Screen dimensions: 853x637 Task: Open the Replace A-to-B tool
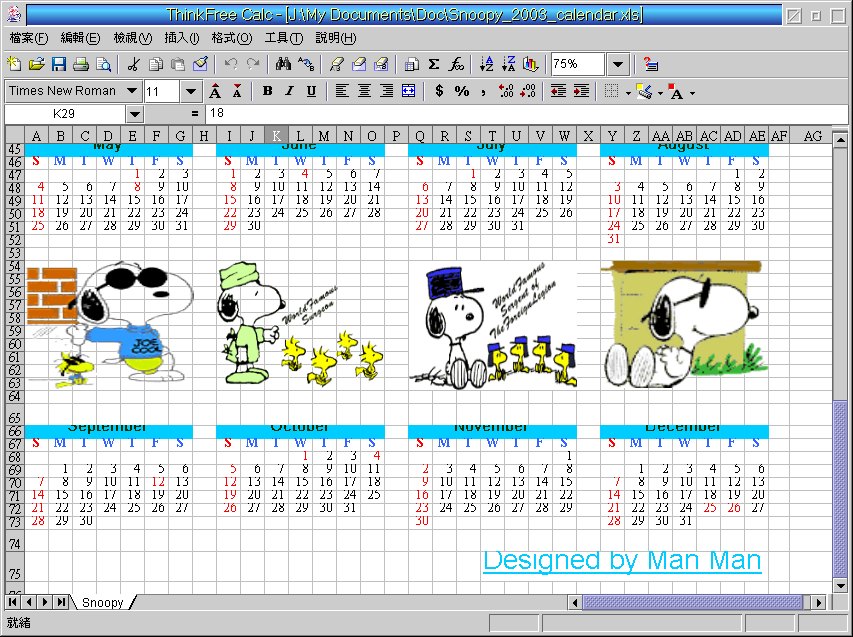(306, 64)
